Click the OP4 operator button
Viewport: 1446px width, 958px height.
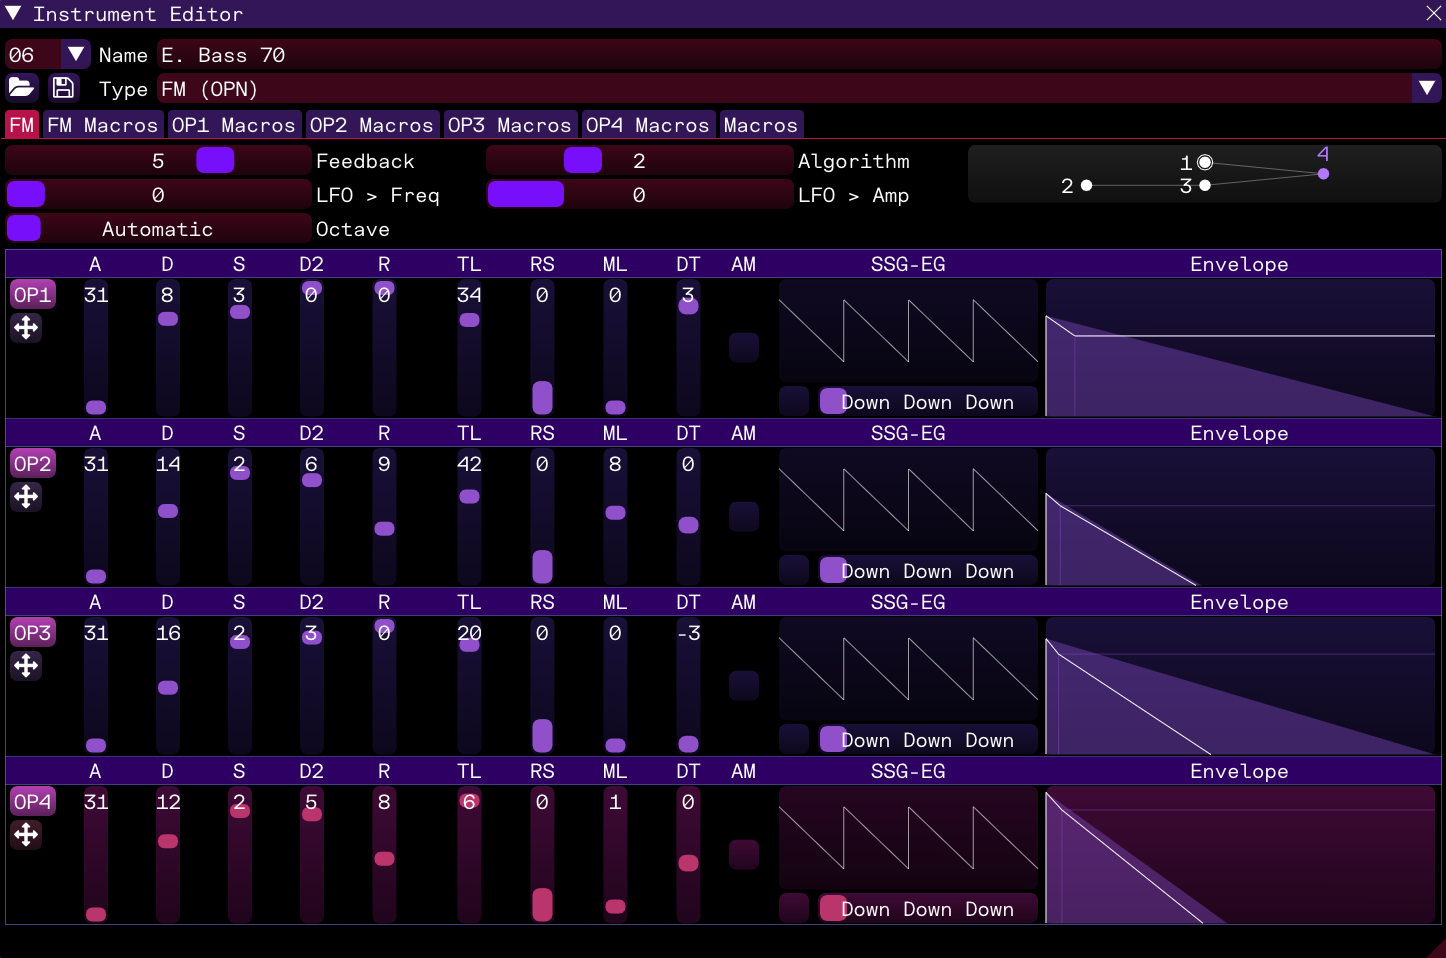point(33,802)
